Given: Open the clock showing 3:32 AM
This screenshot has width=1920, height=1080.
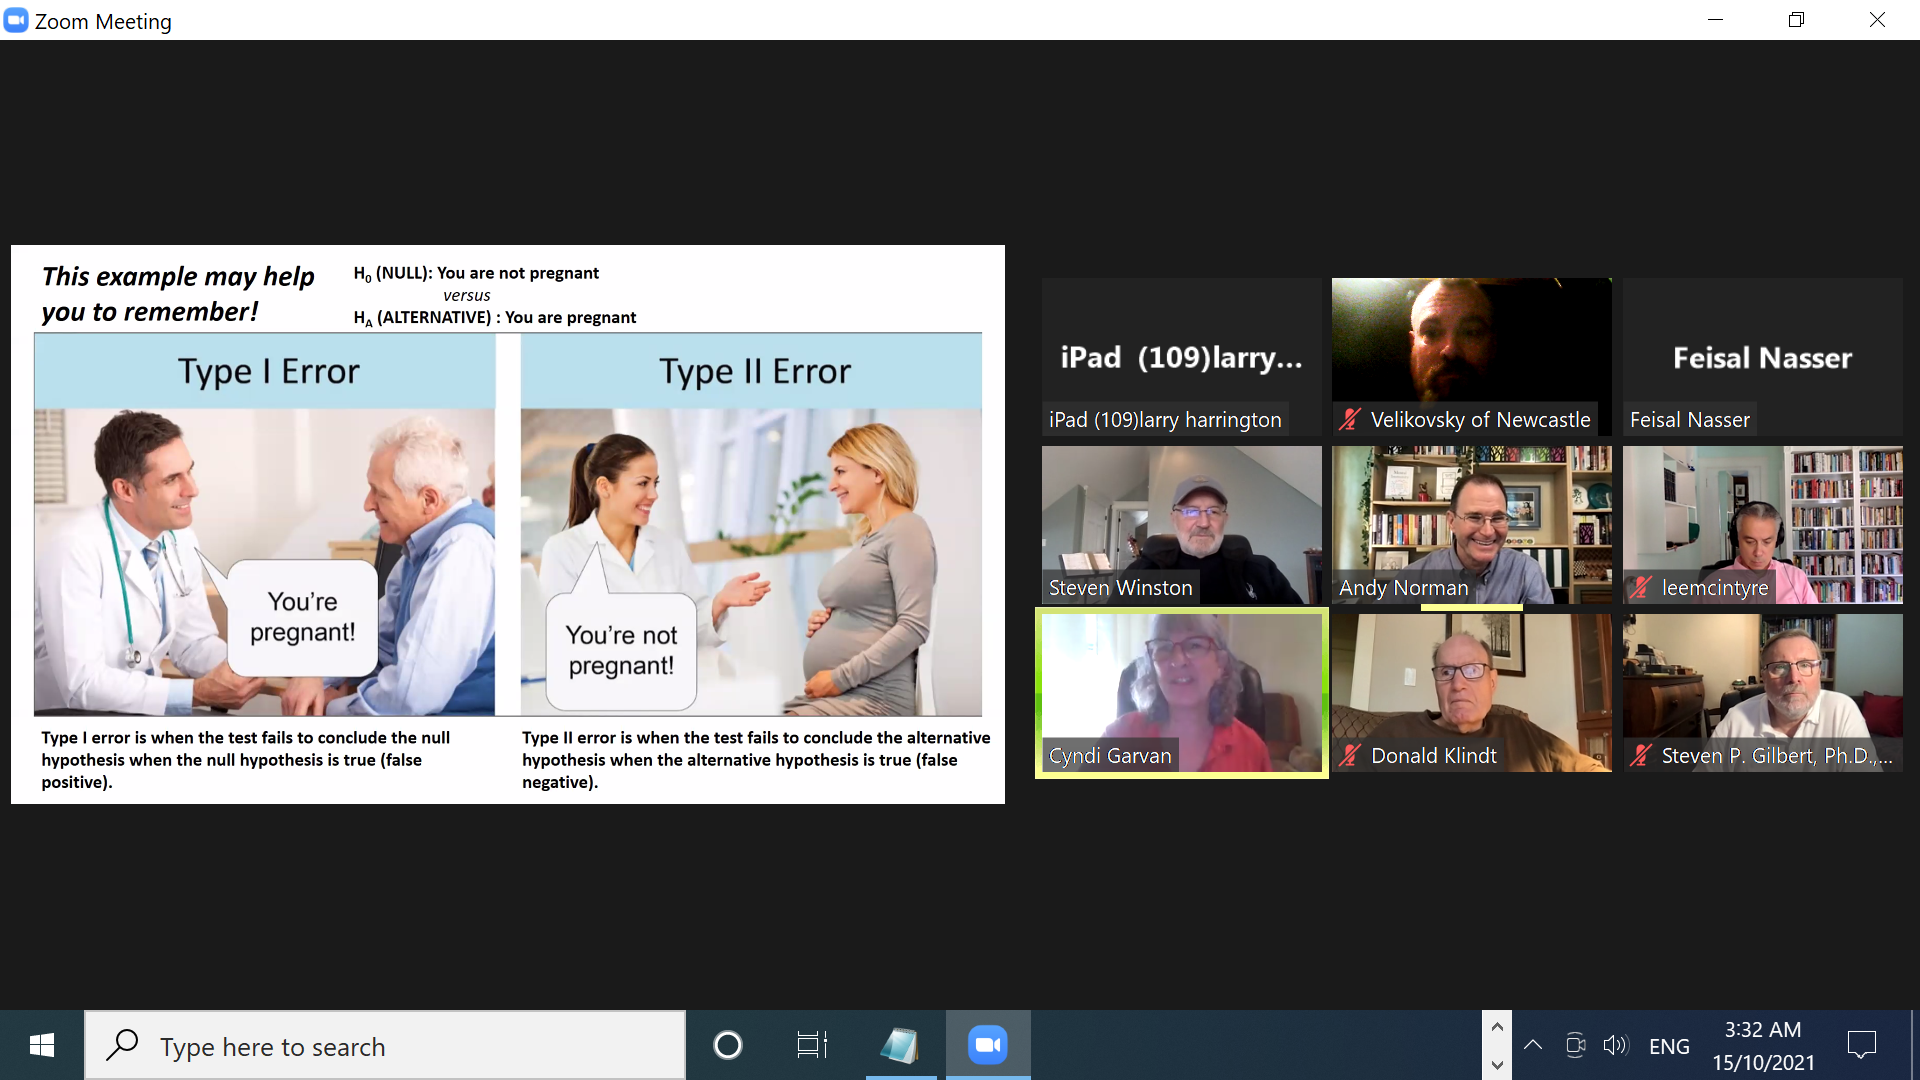Looking at the screenshot, I should click(x=1763, y=1046).
